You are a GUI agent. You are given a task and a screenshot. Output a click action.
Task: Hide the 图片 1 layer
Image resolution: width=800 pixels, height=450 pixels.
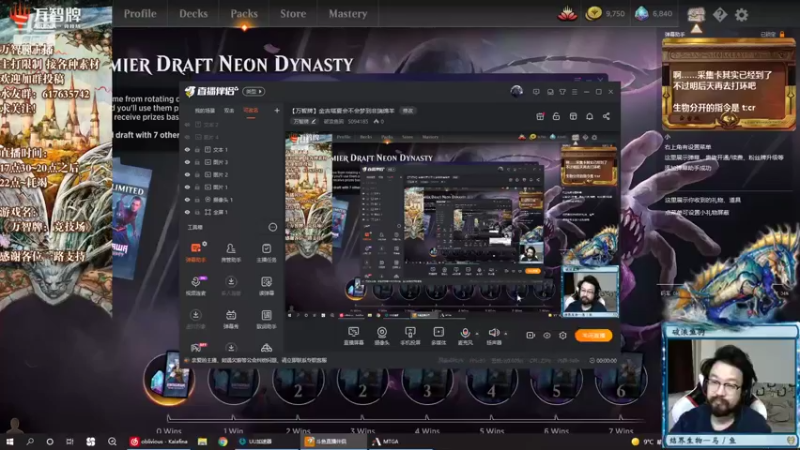[187, 187]
